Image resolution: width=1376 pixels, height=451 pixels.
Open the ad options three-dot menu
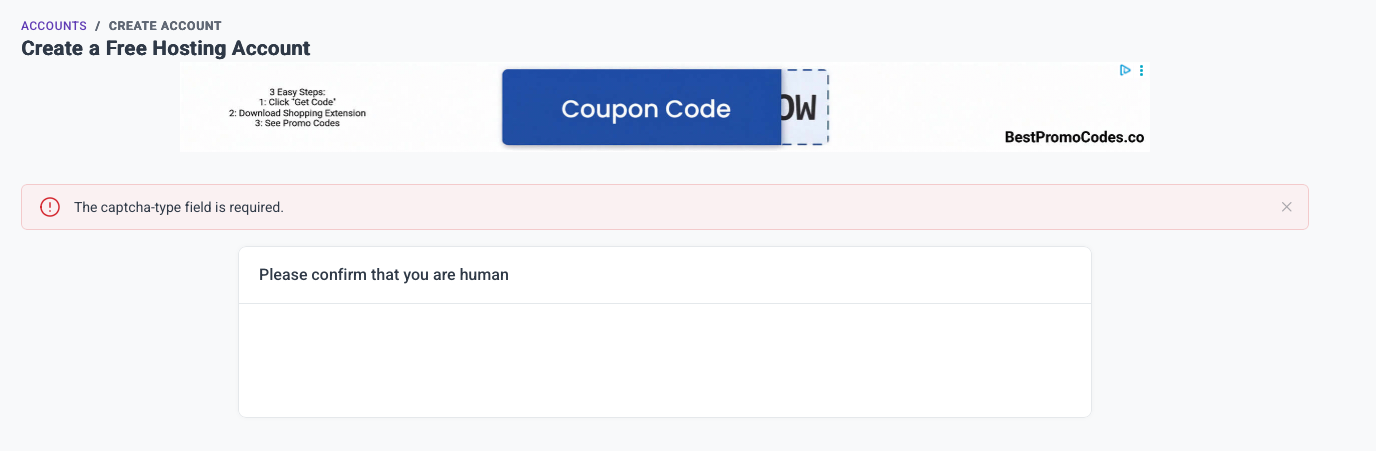pyautogui.click(x=1141, y=71)
